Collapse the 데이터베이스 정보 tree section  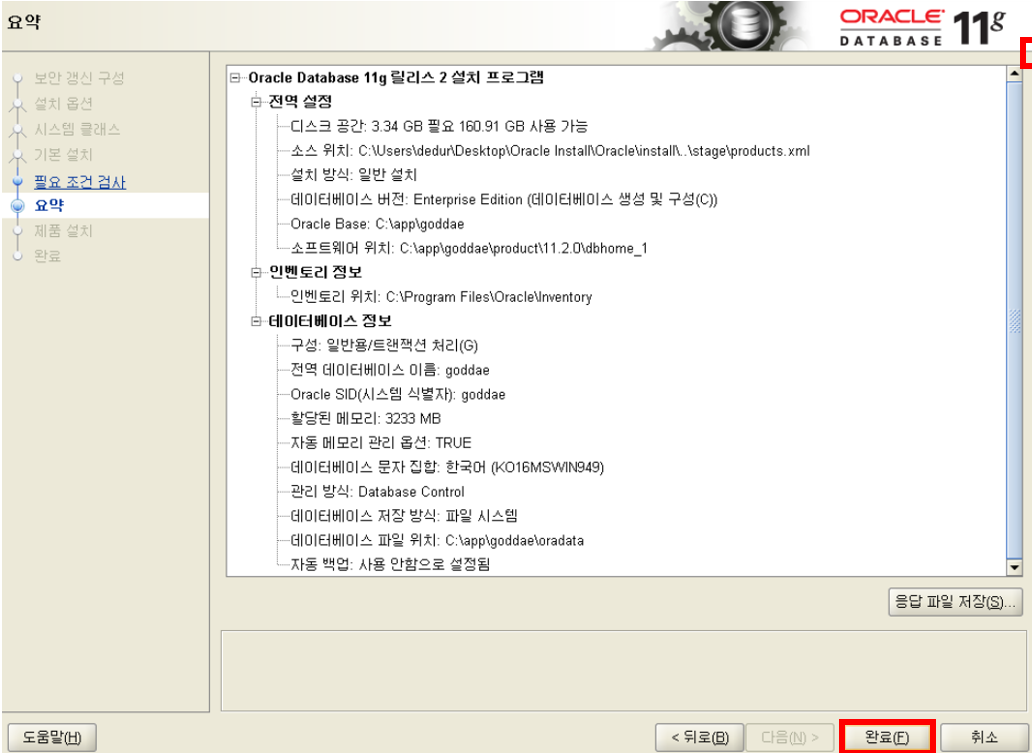[x=256, y=321]
